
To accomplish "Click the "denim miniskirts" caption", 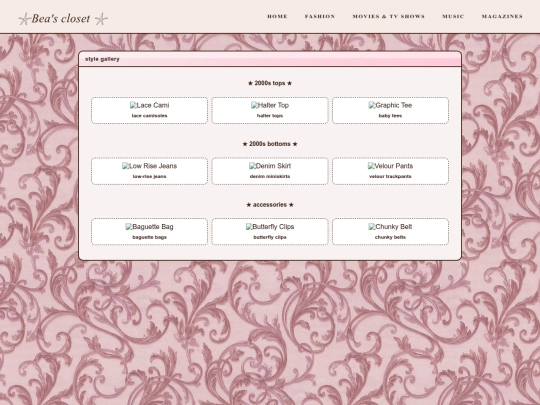I will click(x=270, y=176).
